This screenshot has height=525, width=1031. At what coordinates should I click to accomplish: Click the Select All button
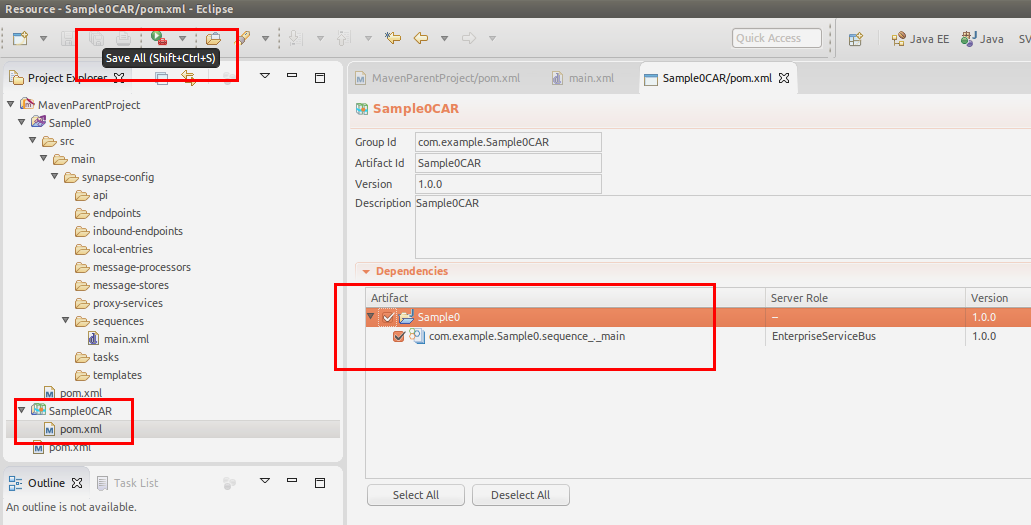[415, 495]
